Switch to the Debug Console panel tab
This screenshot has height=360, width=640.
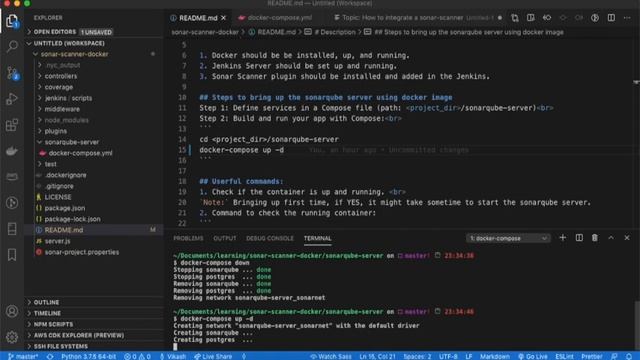tap(270, 238)
